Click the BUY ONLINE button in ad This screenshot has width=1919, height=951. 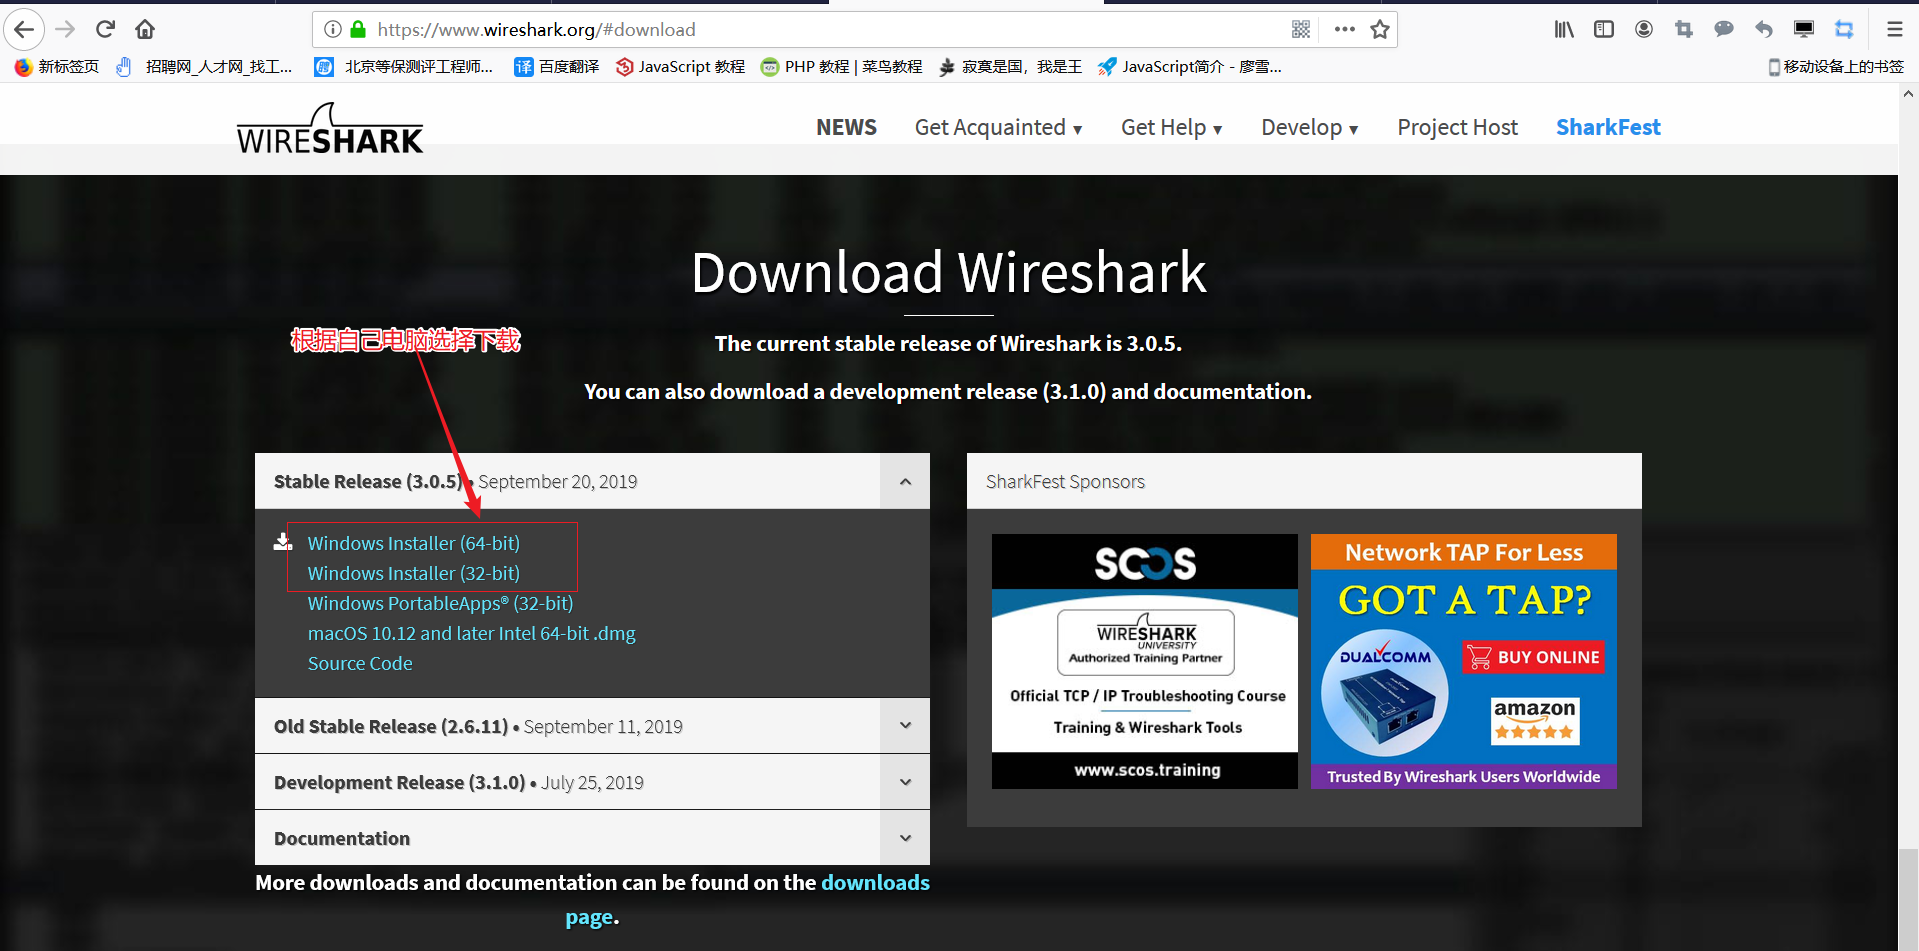pyautogui.click(x=1534, y=657)
